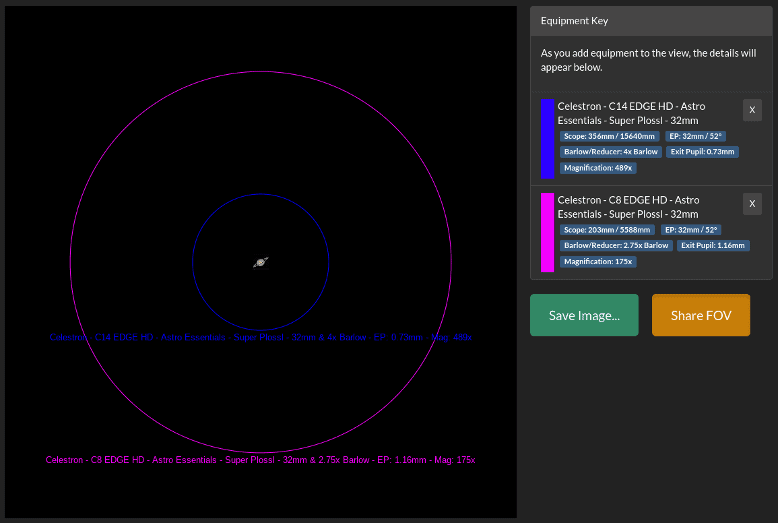Click the blue C14 caption in the view
Screen dimensions: 778x523
pyautogui.click(x=260, y=337)
